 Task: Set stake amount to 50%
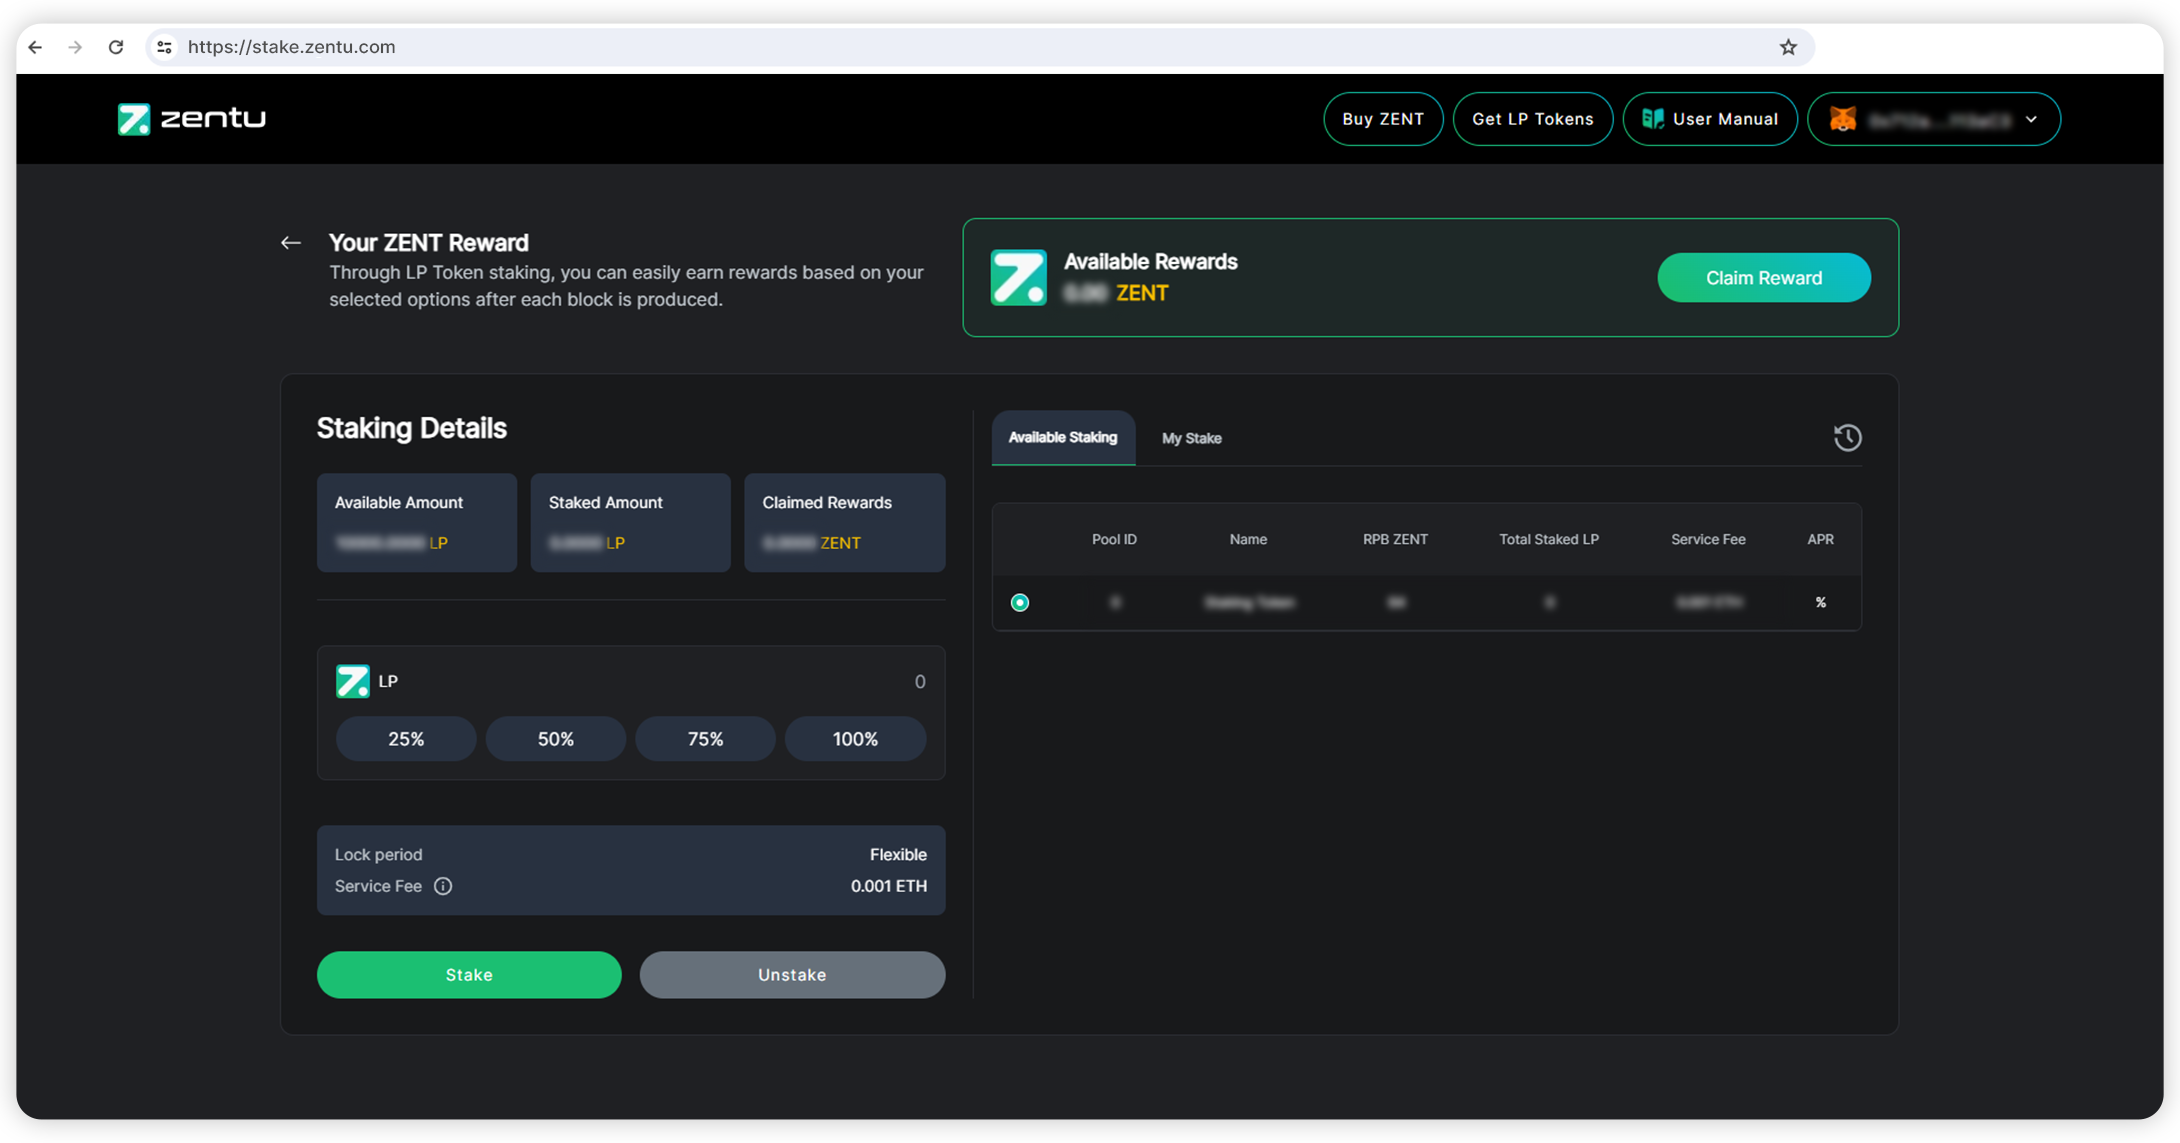coord(555,739)
